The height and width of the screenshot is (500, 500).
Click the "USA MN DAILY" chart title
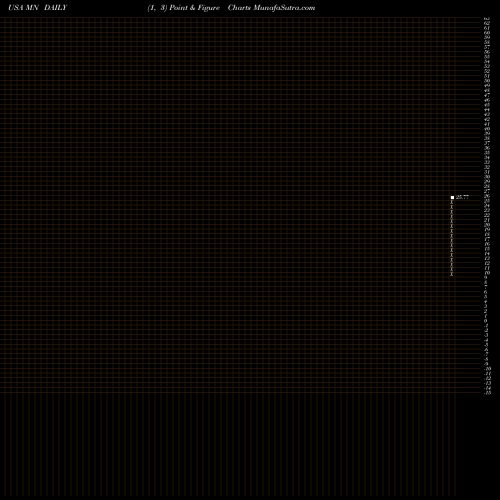point(38,8)
